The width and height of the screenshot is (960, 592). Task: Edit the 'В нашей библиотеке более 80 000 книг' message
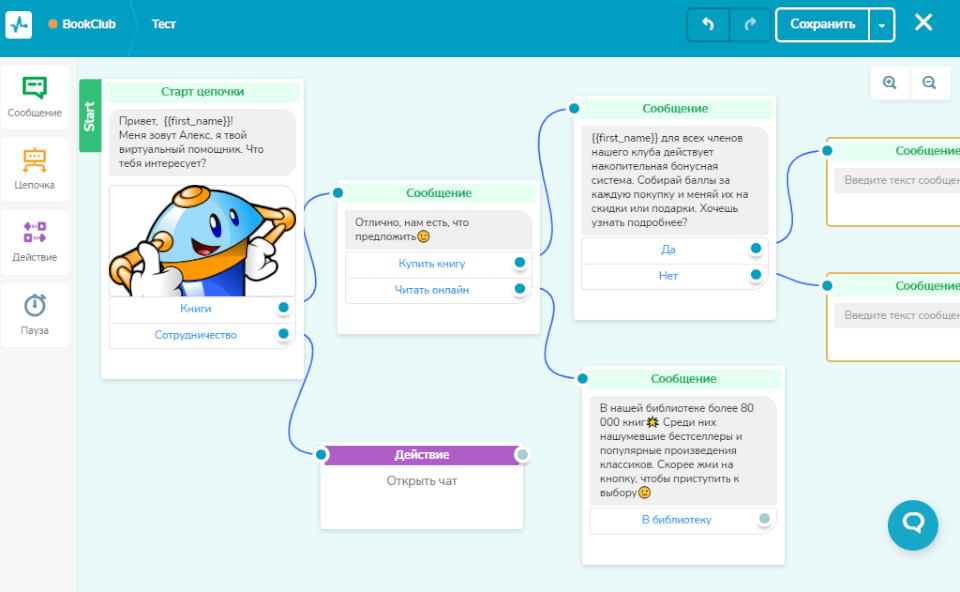click(683, 451)
